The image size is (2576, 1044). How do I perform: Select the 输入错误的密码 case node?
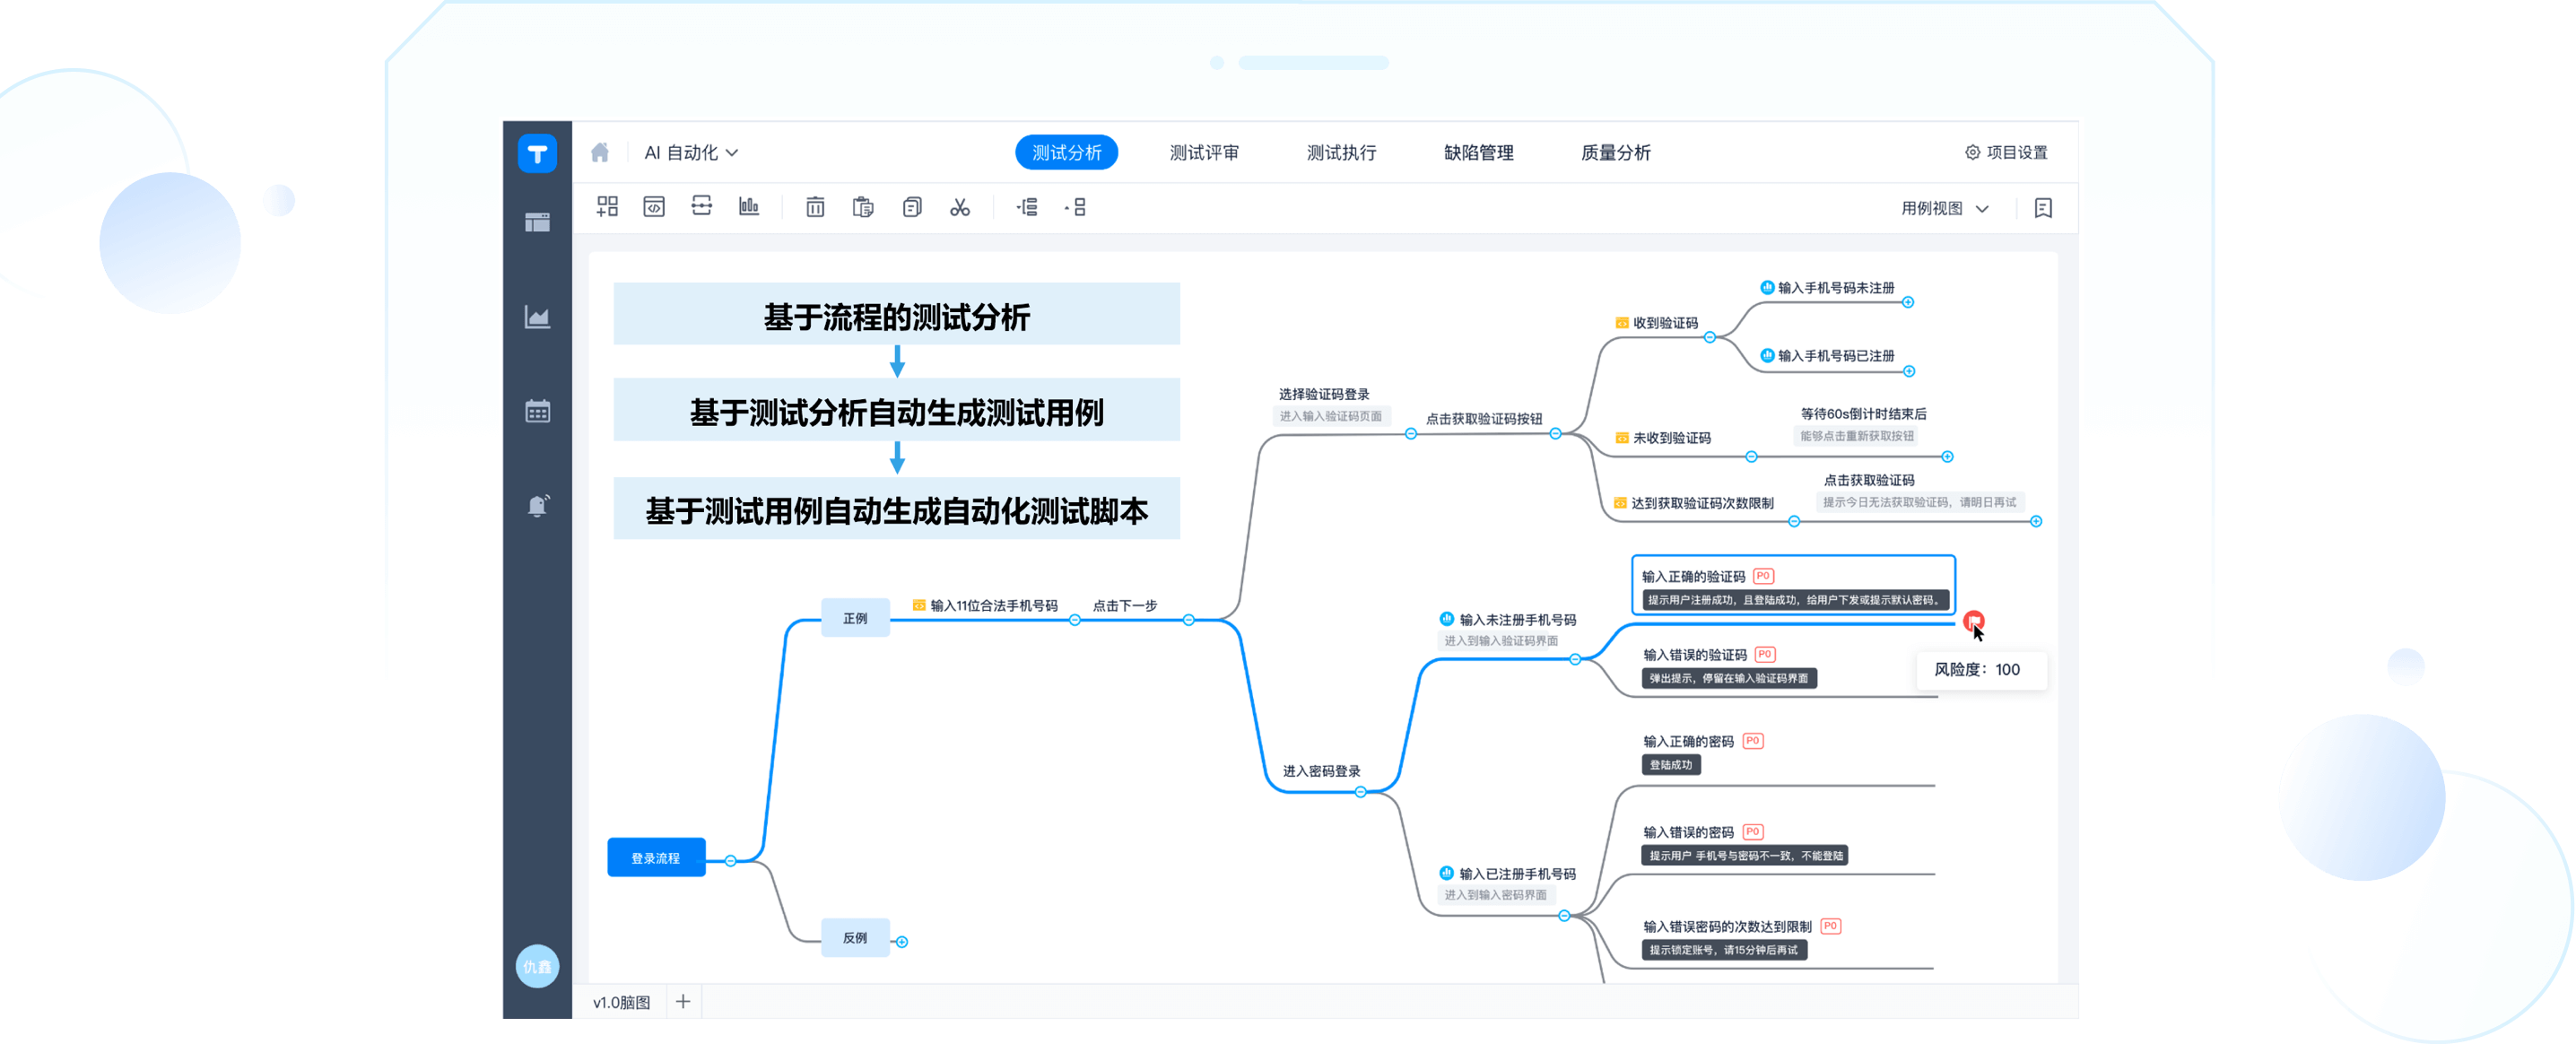(1688, 832)
